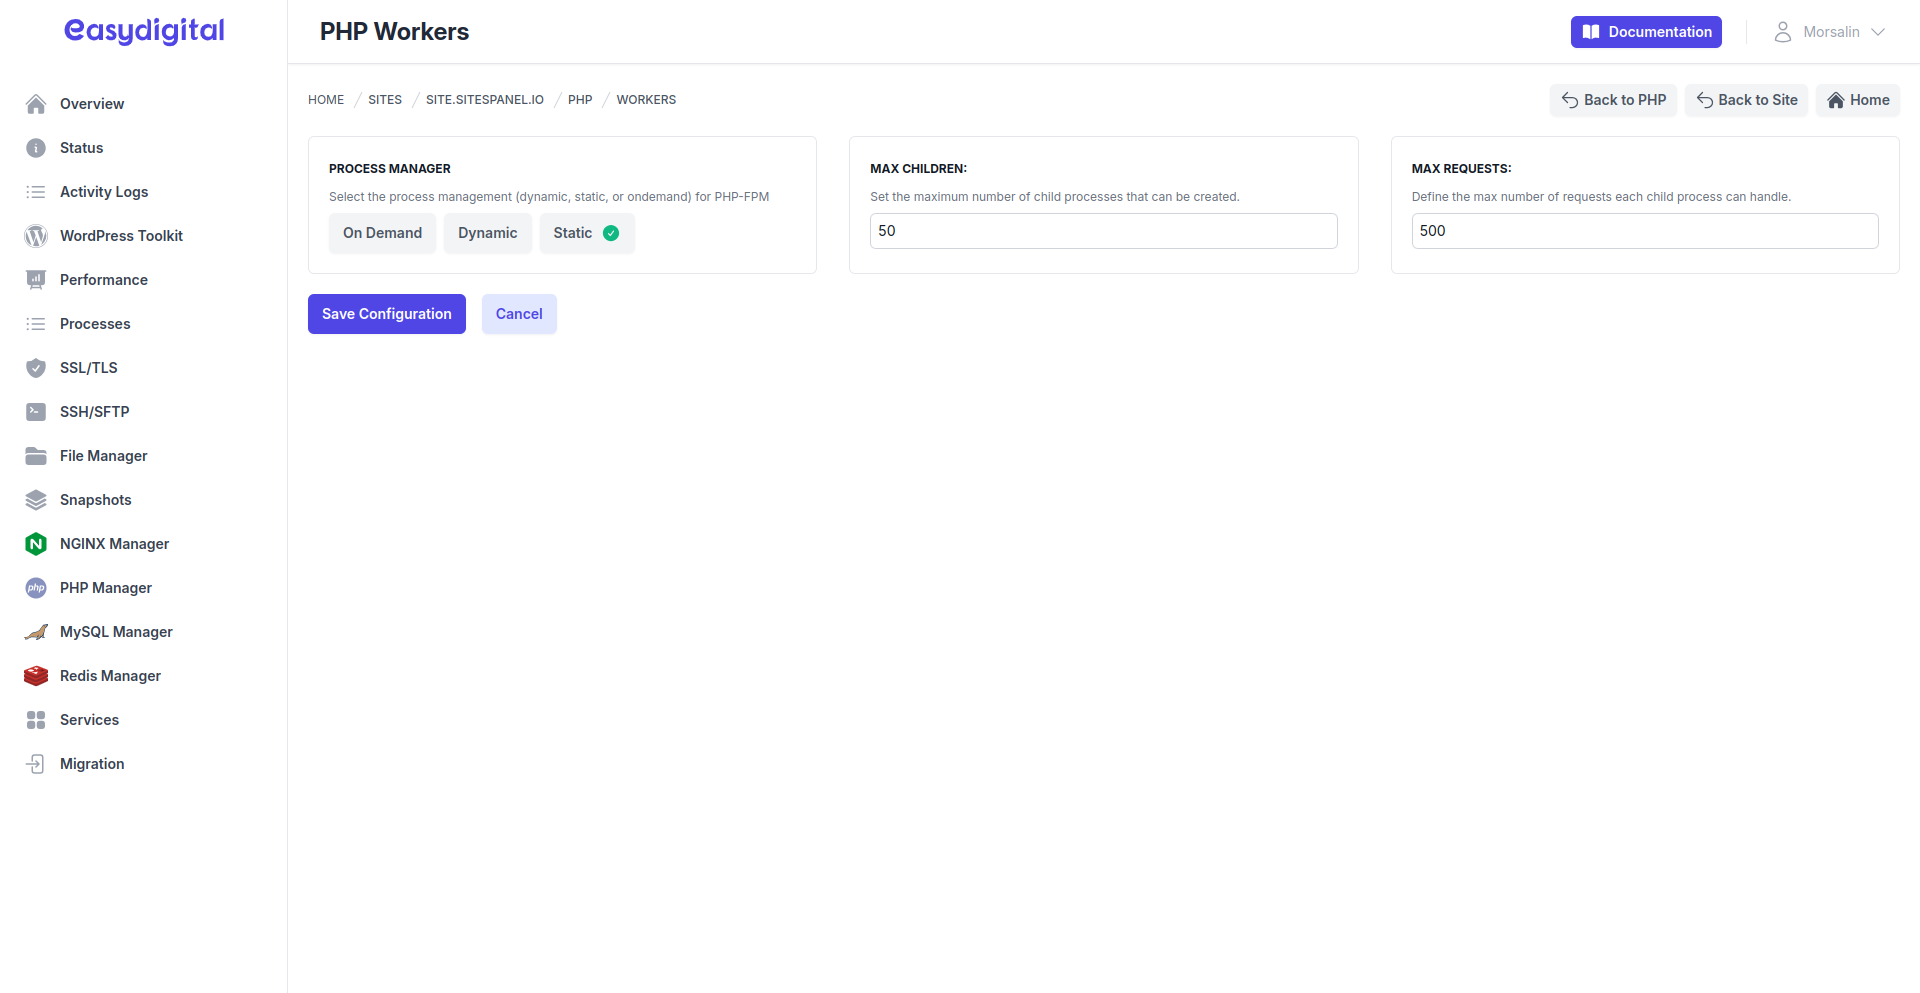The height and width of the screenshot is (993, 1920).
Task: Expand the Morsalin user menu chevron
Action: pos(1878,32)
